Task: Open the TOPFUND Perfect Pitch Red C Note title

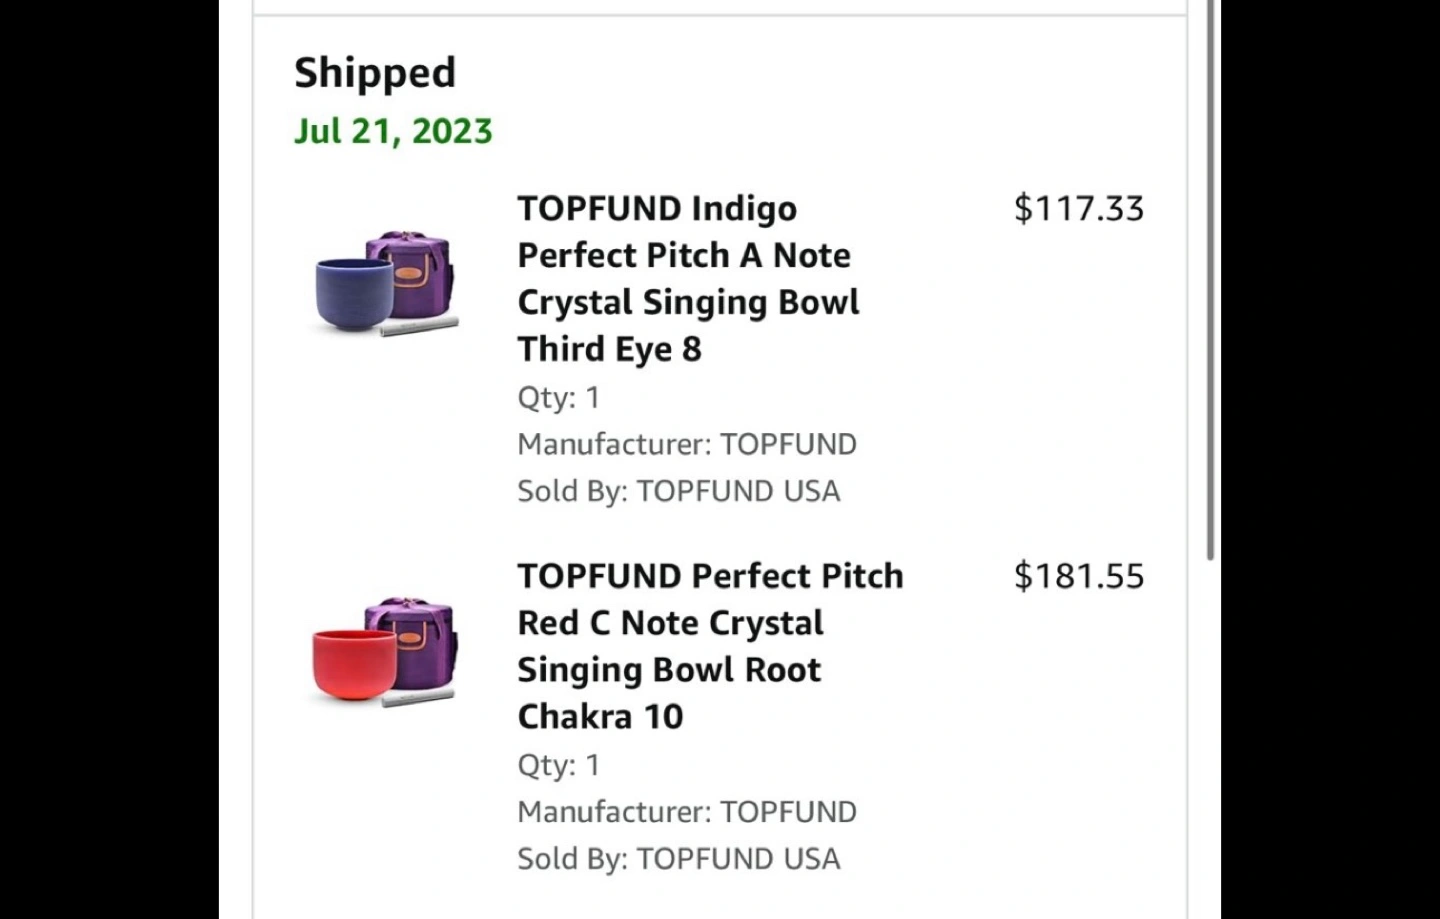Action: tap(710, 646)
